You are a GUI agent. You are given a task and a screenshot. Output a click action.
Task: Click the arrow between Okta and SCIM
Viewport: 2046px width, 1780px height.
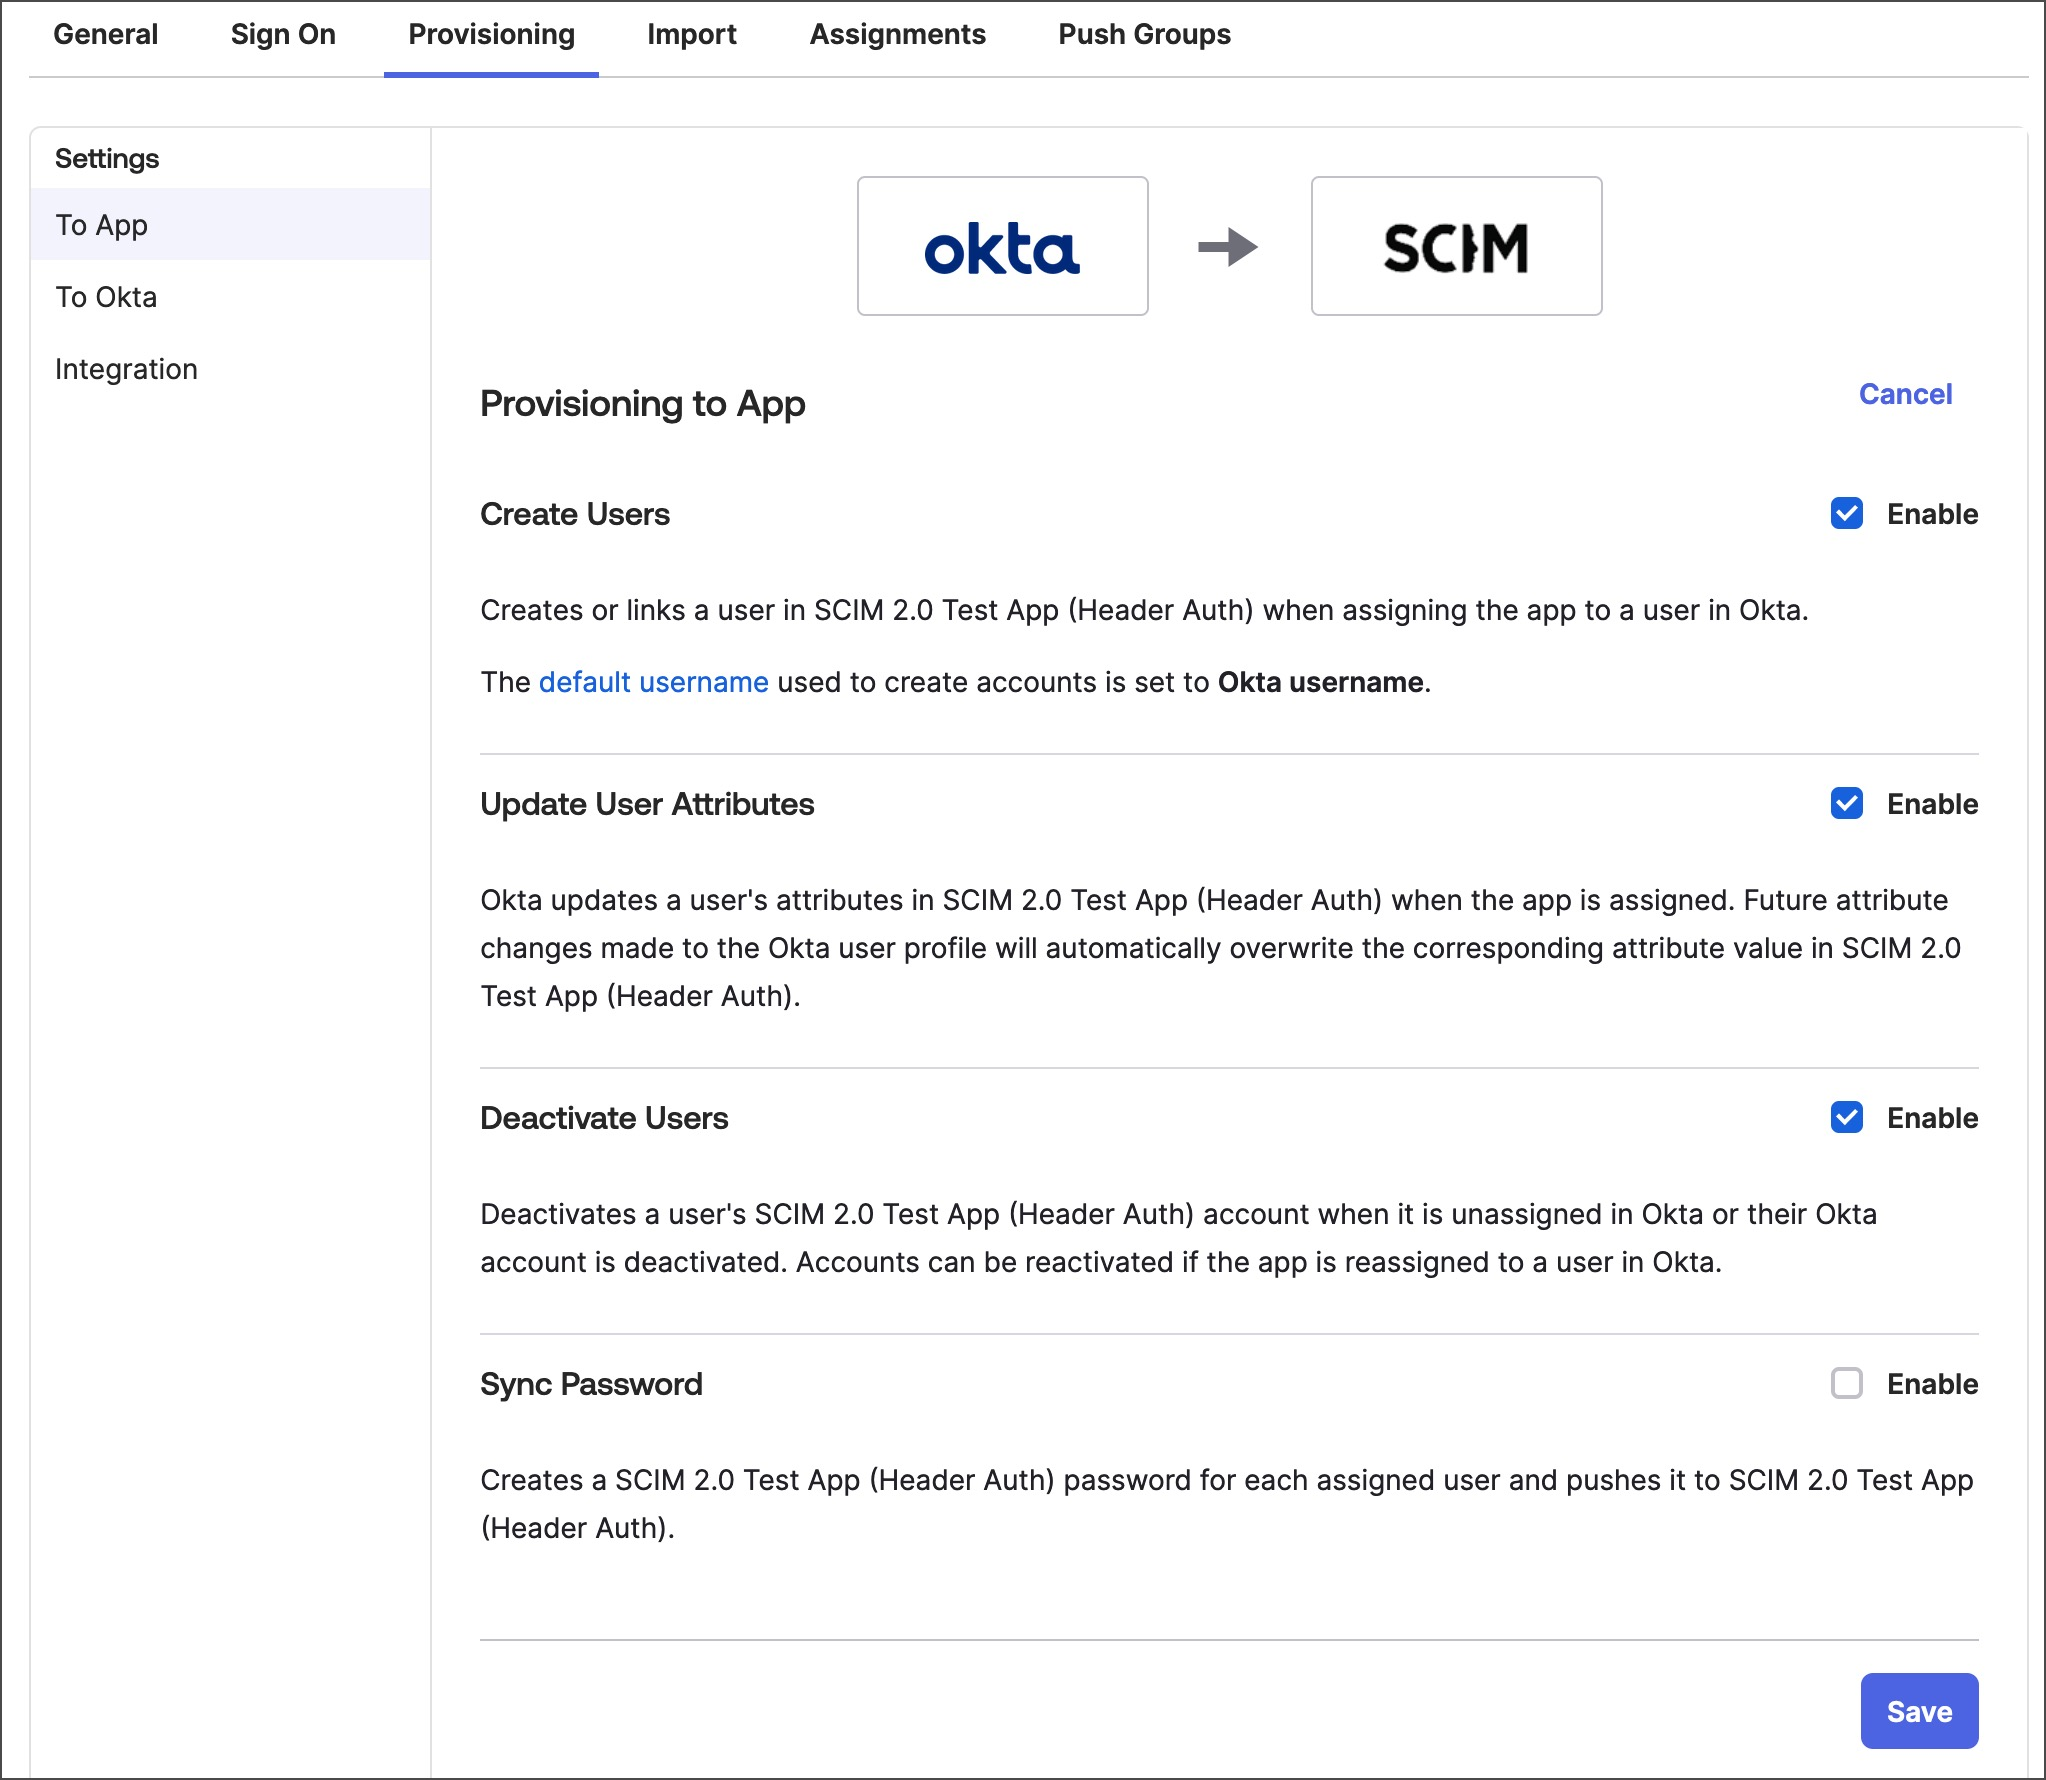[x=1228, y=247]
